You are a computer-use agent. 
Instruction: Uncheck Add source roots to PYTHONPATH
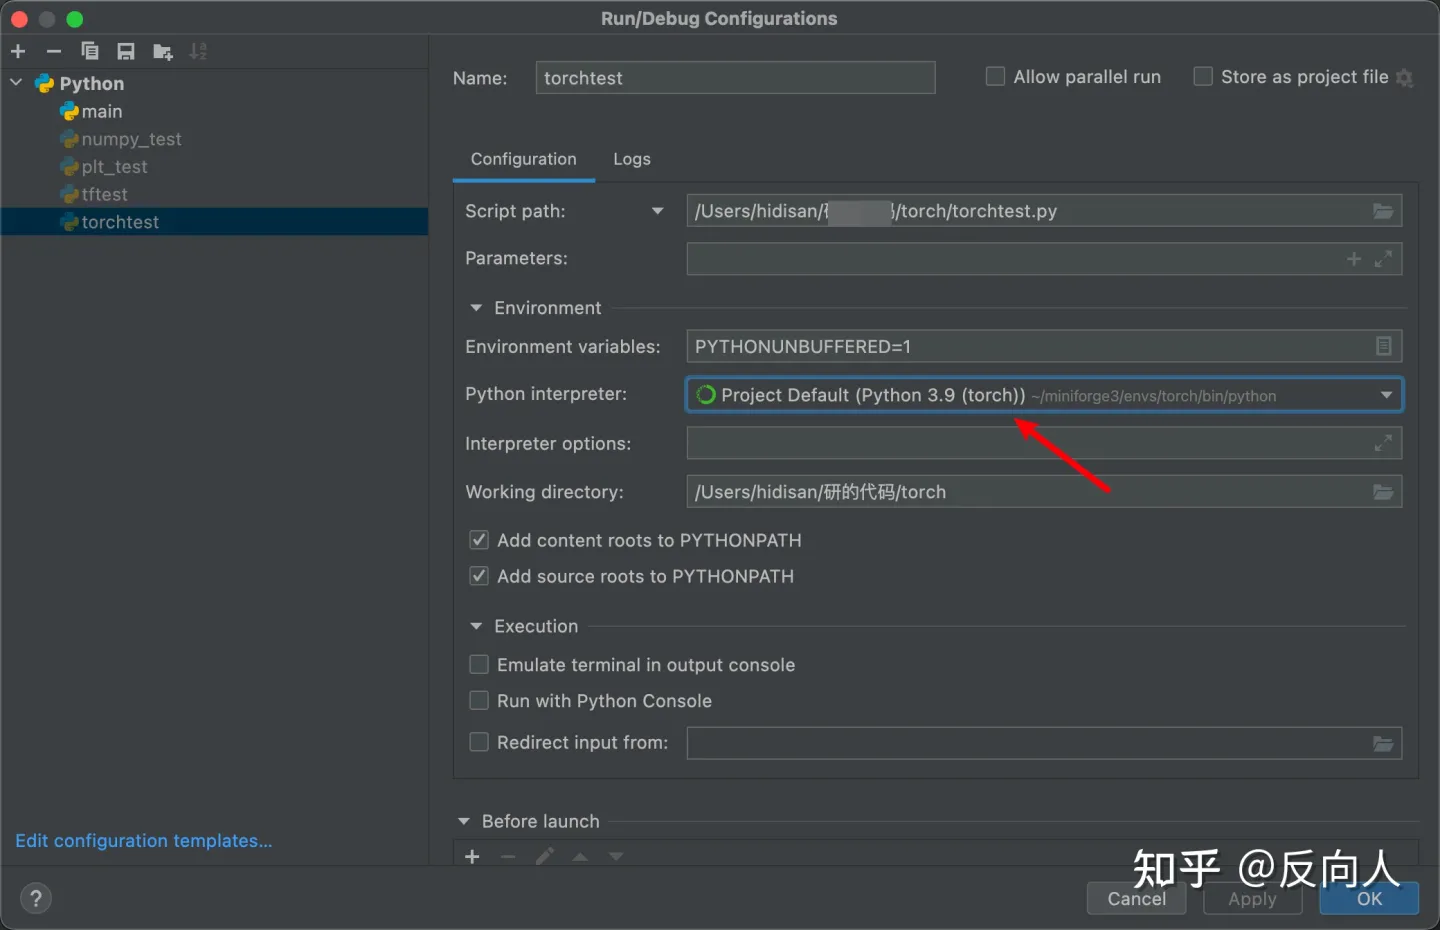pos(479,576)
